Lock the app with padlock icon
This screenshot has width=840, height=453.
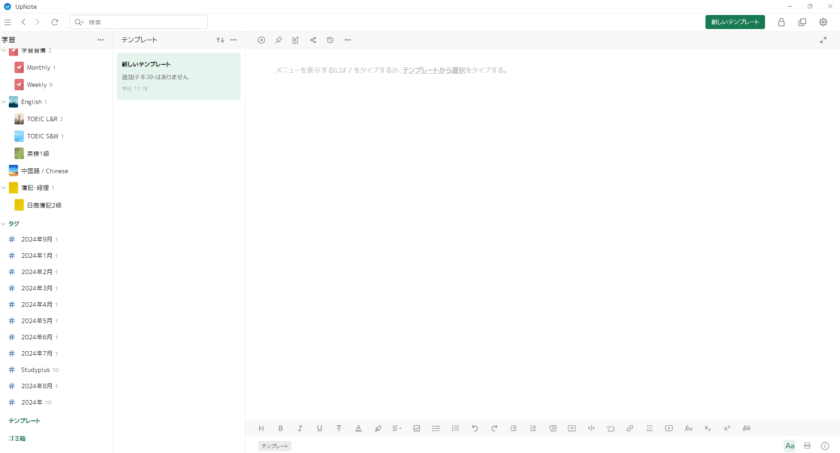[x=782, y=22]
